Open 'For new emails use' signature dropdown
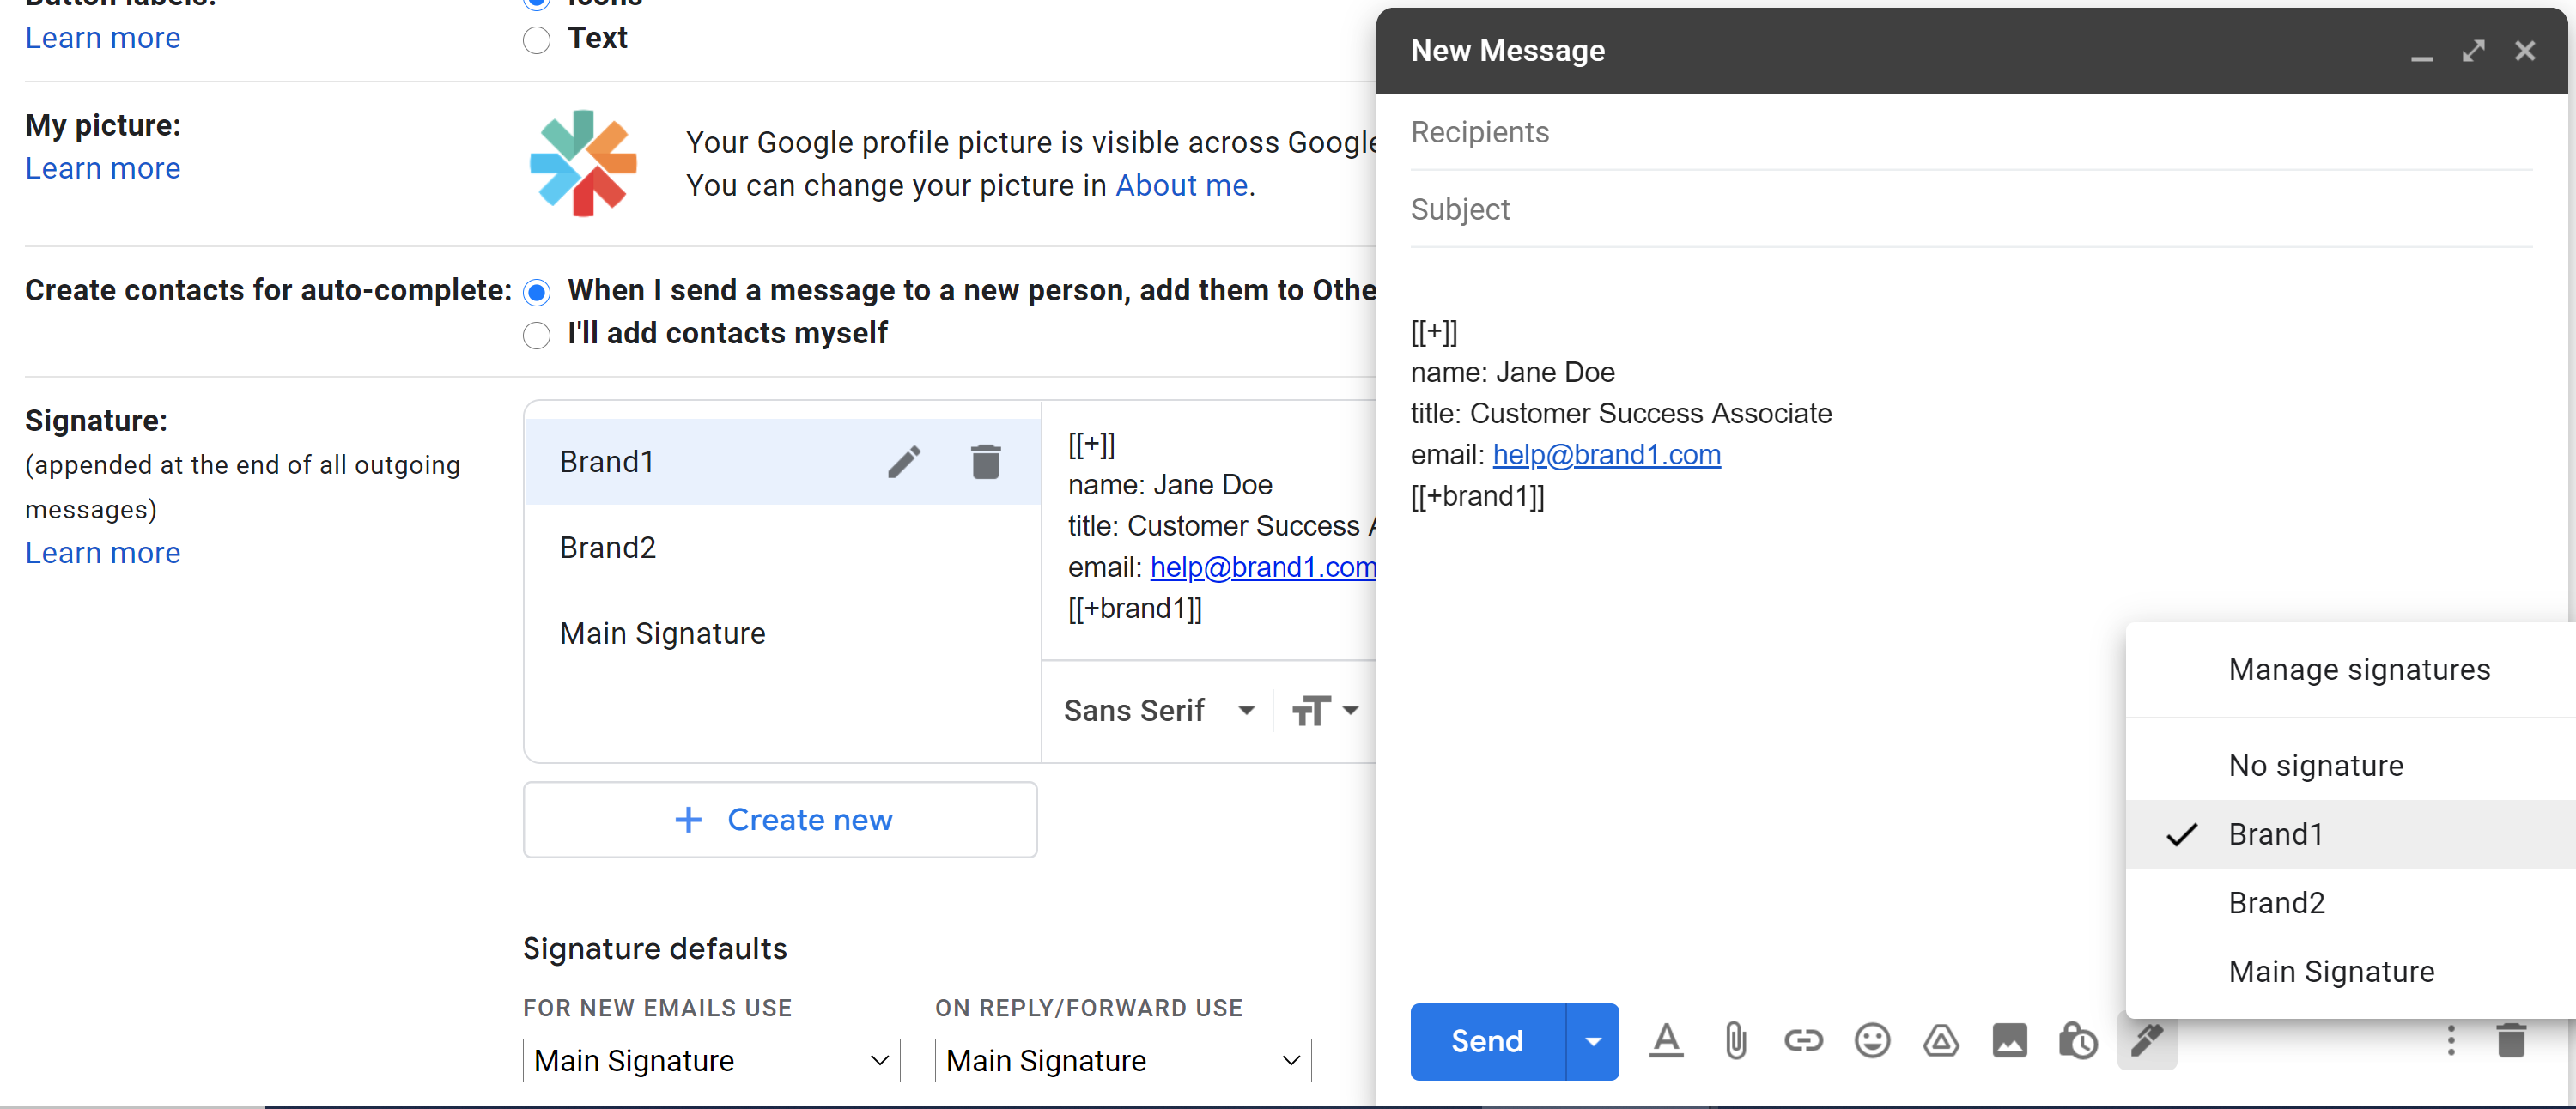The image size is (2576, 1109). pyautogui.click(x=711, y=1060)
